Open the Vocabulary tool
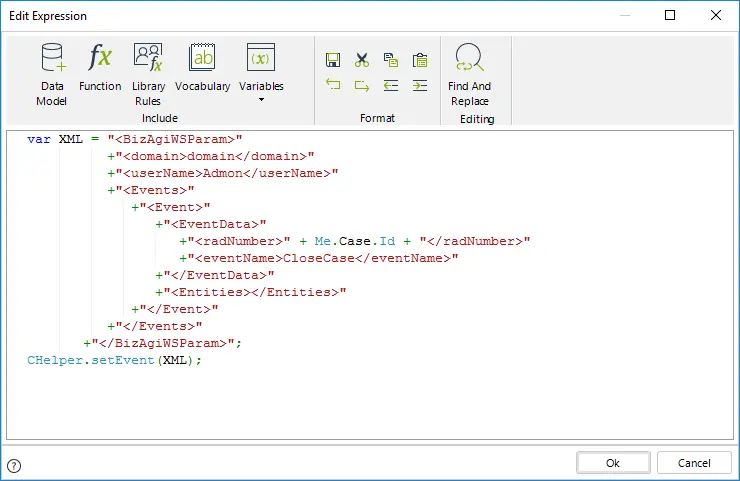This screenshot has height=481, width=740. coord(202,67)
